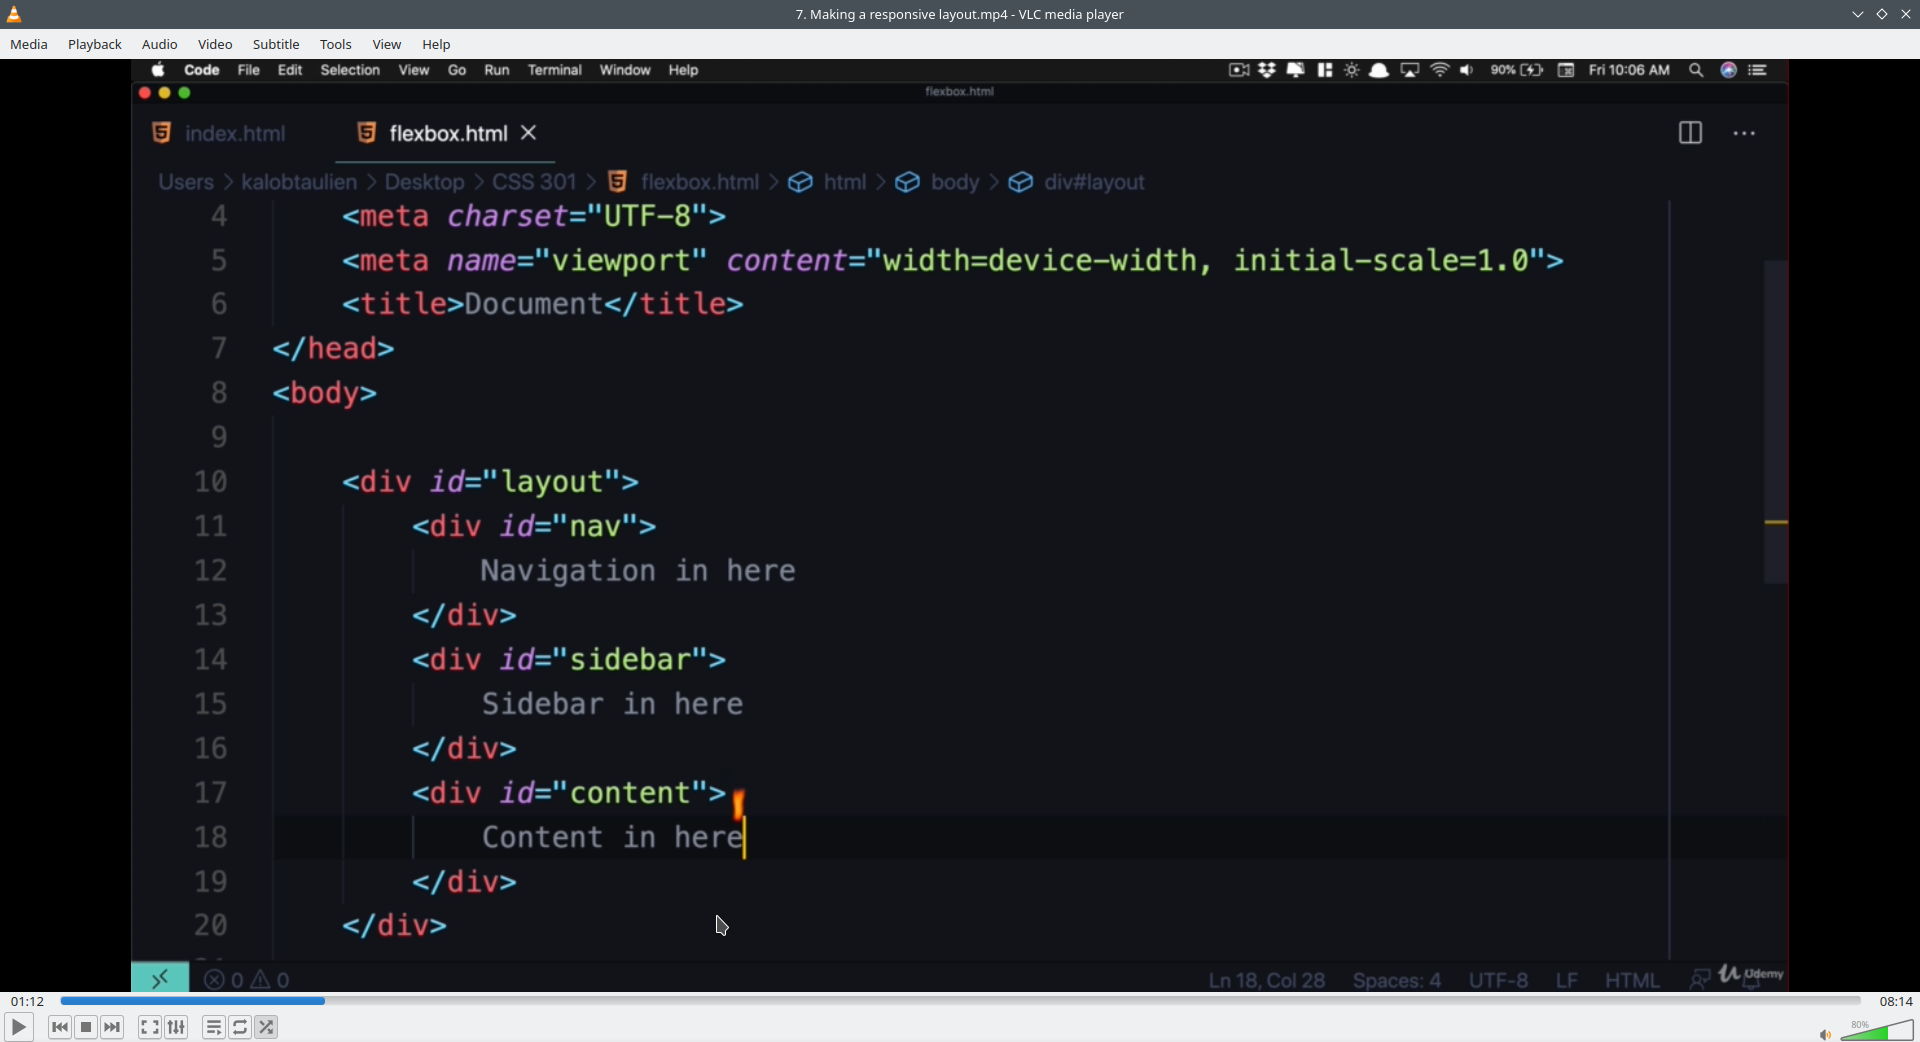Mute audio using the VLC speaker icon
Viewport: 1920px width, 1042px height.
(1825, 1034)
